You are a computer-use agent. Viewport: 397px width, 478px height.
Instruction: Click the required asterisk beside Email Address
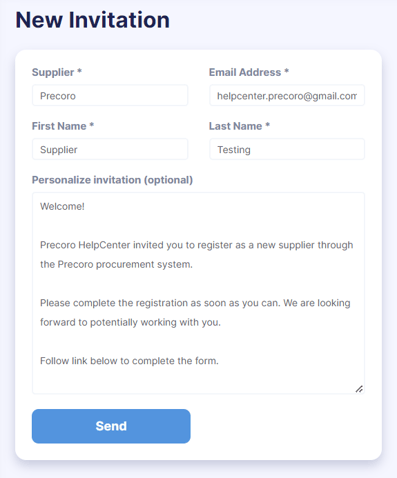pos(286,71)
